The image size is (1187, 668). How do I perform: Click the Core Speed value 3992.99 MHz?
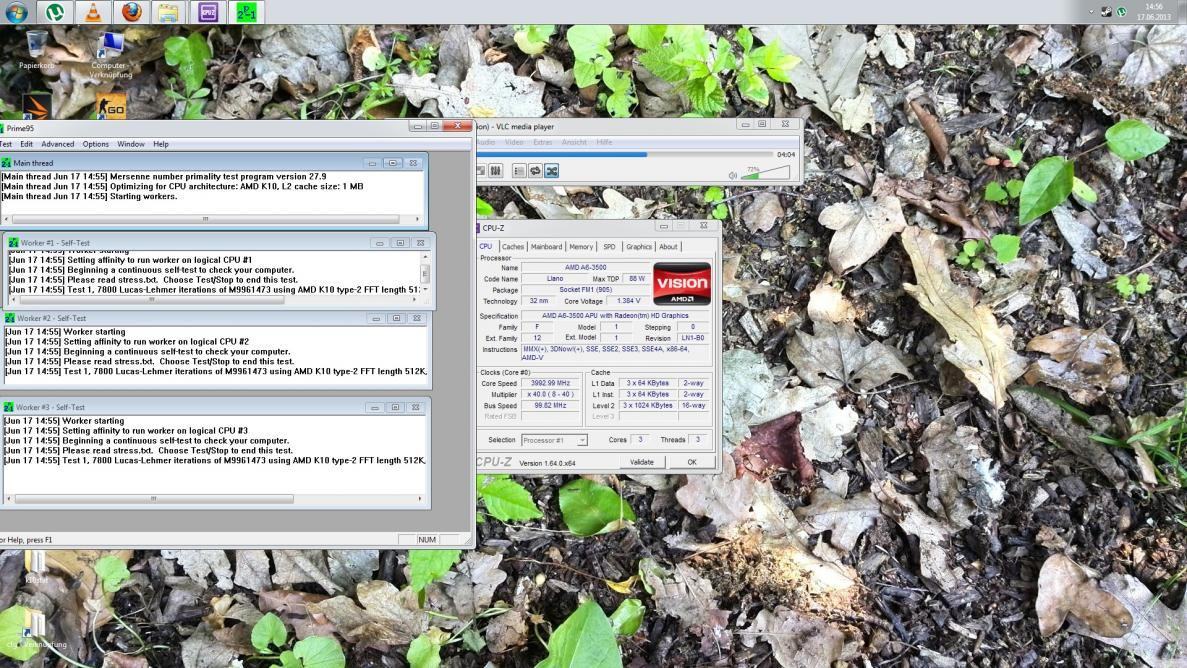pyautogui.click(x=550, y=383)
